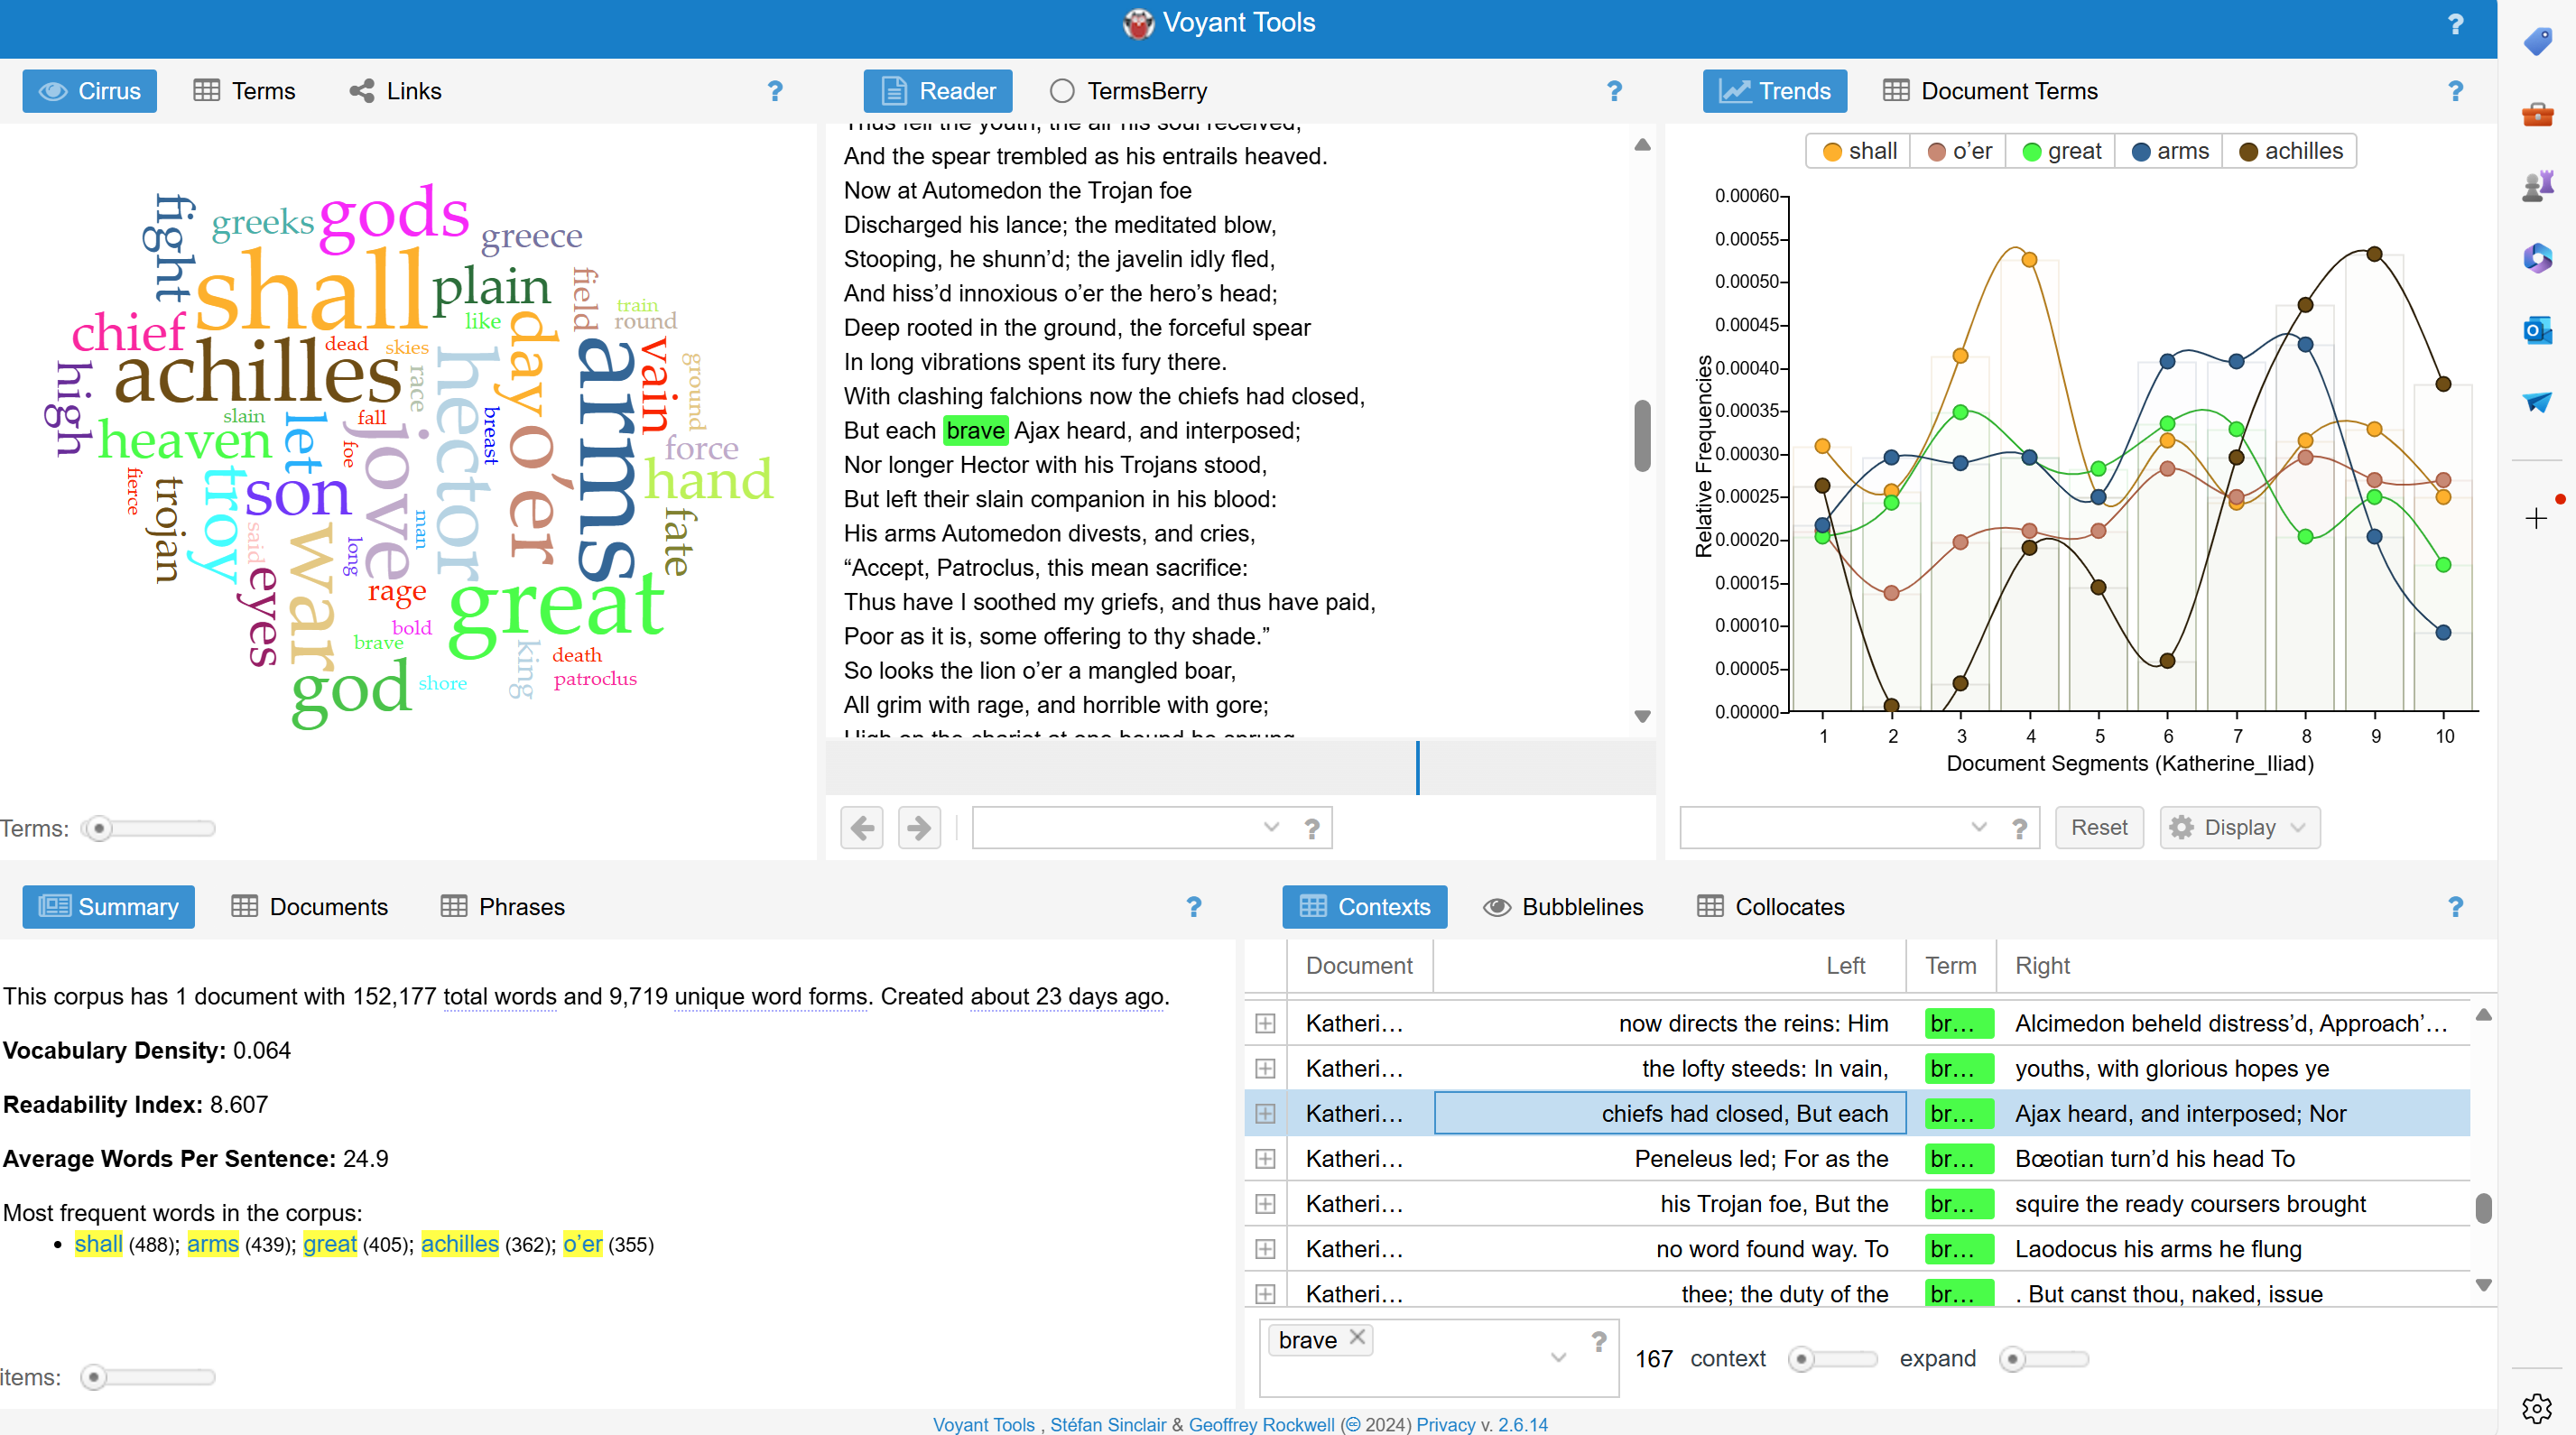Switch to the TermsBerry tab
The height and width of the screenshot is (1435, 2576).
tap(1129, 92)
